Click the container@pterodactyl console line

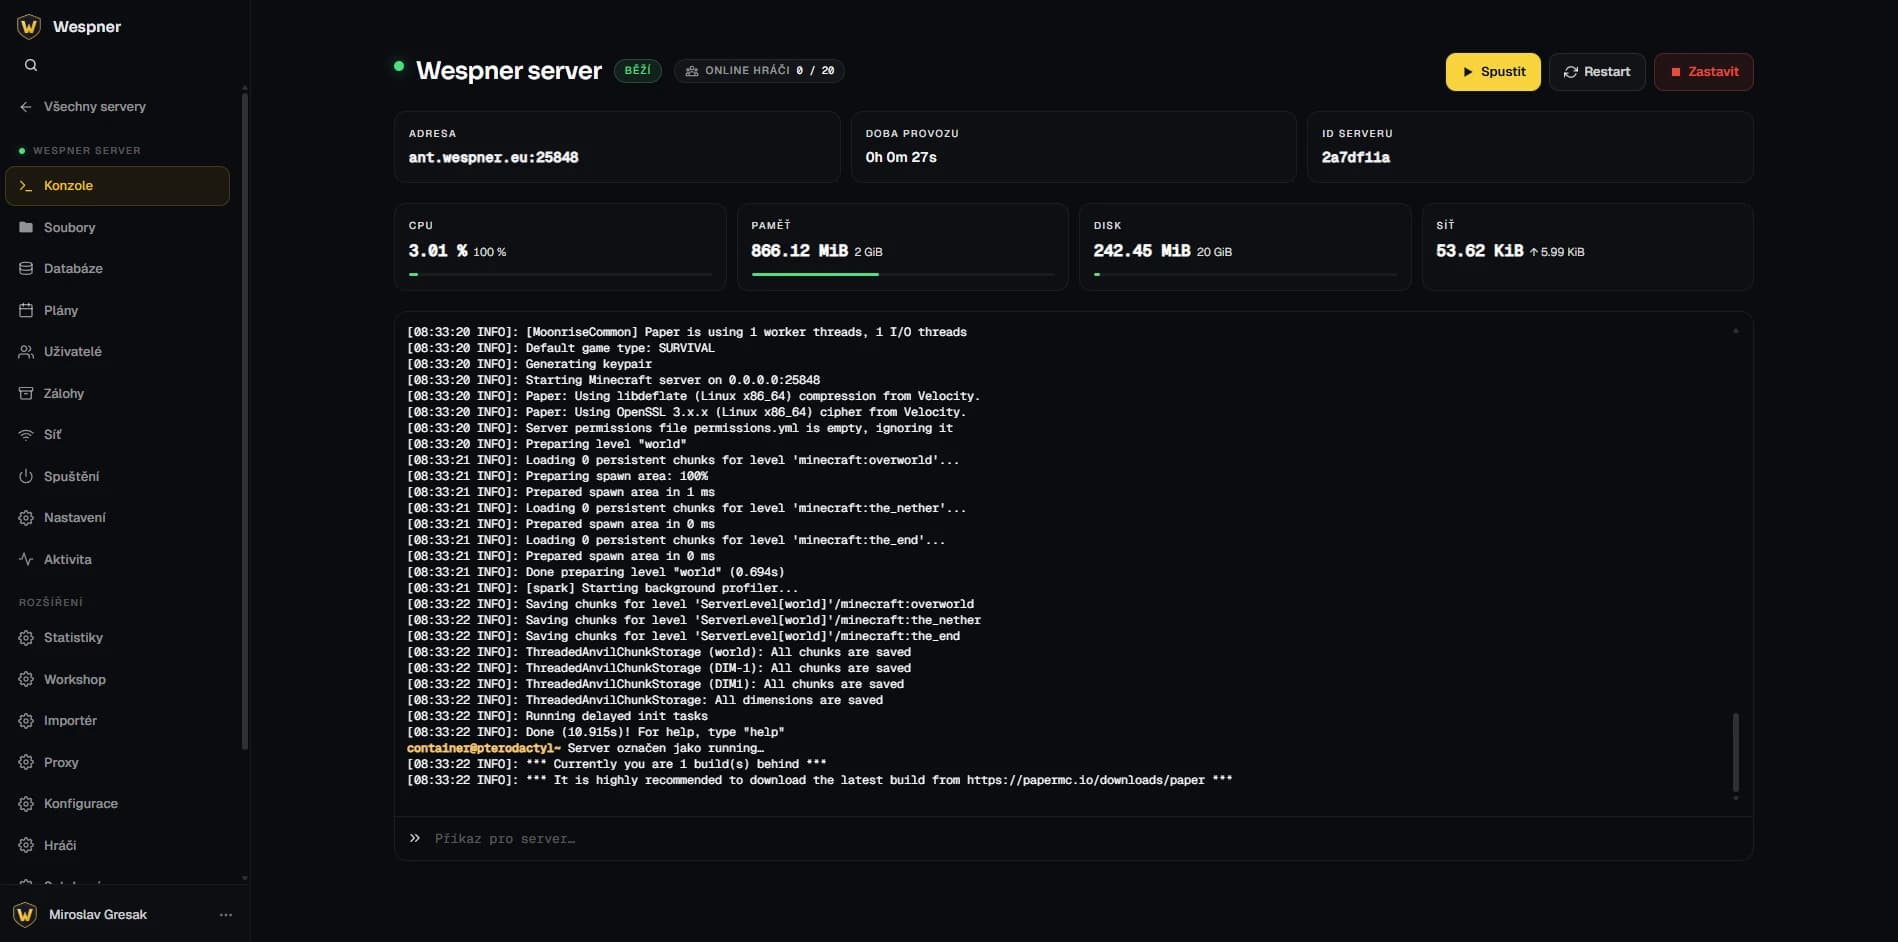(585, 748)
